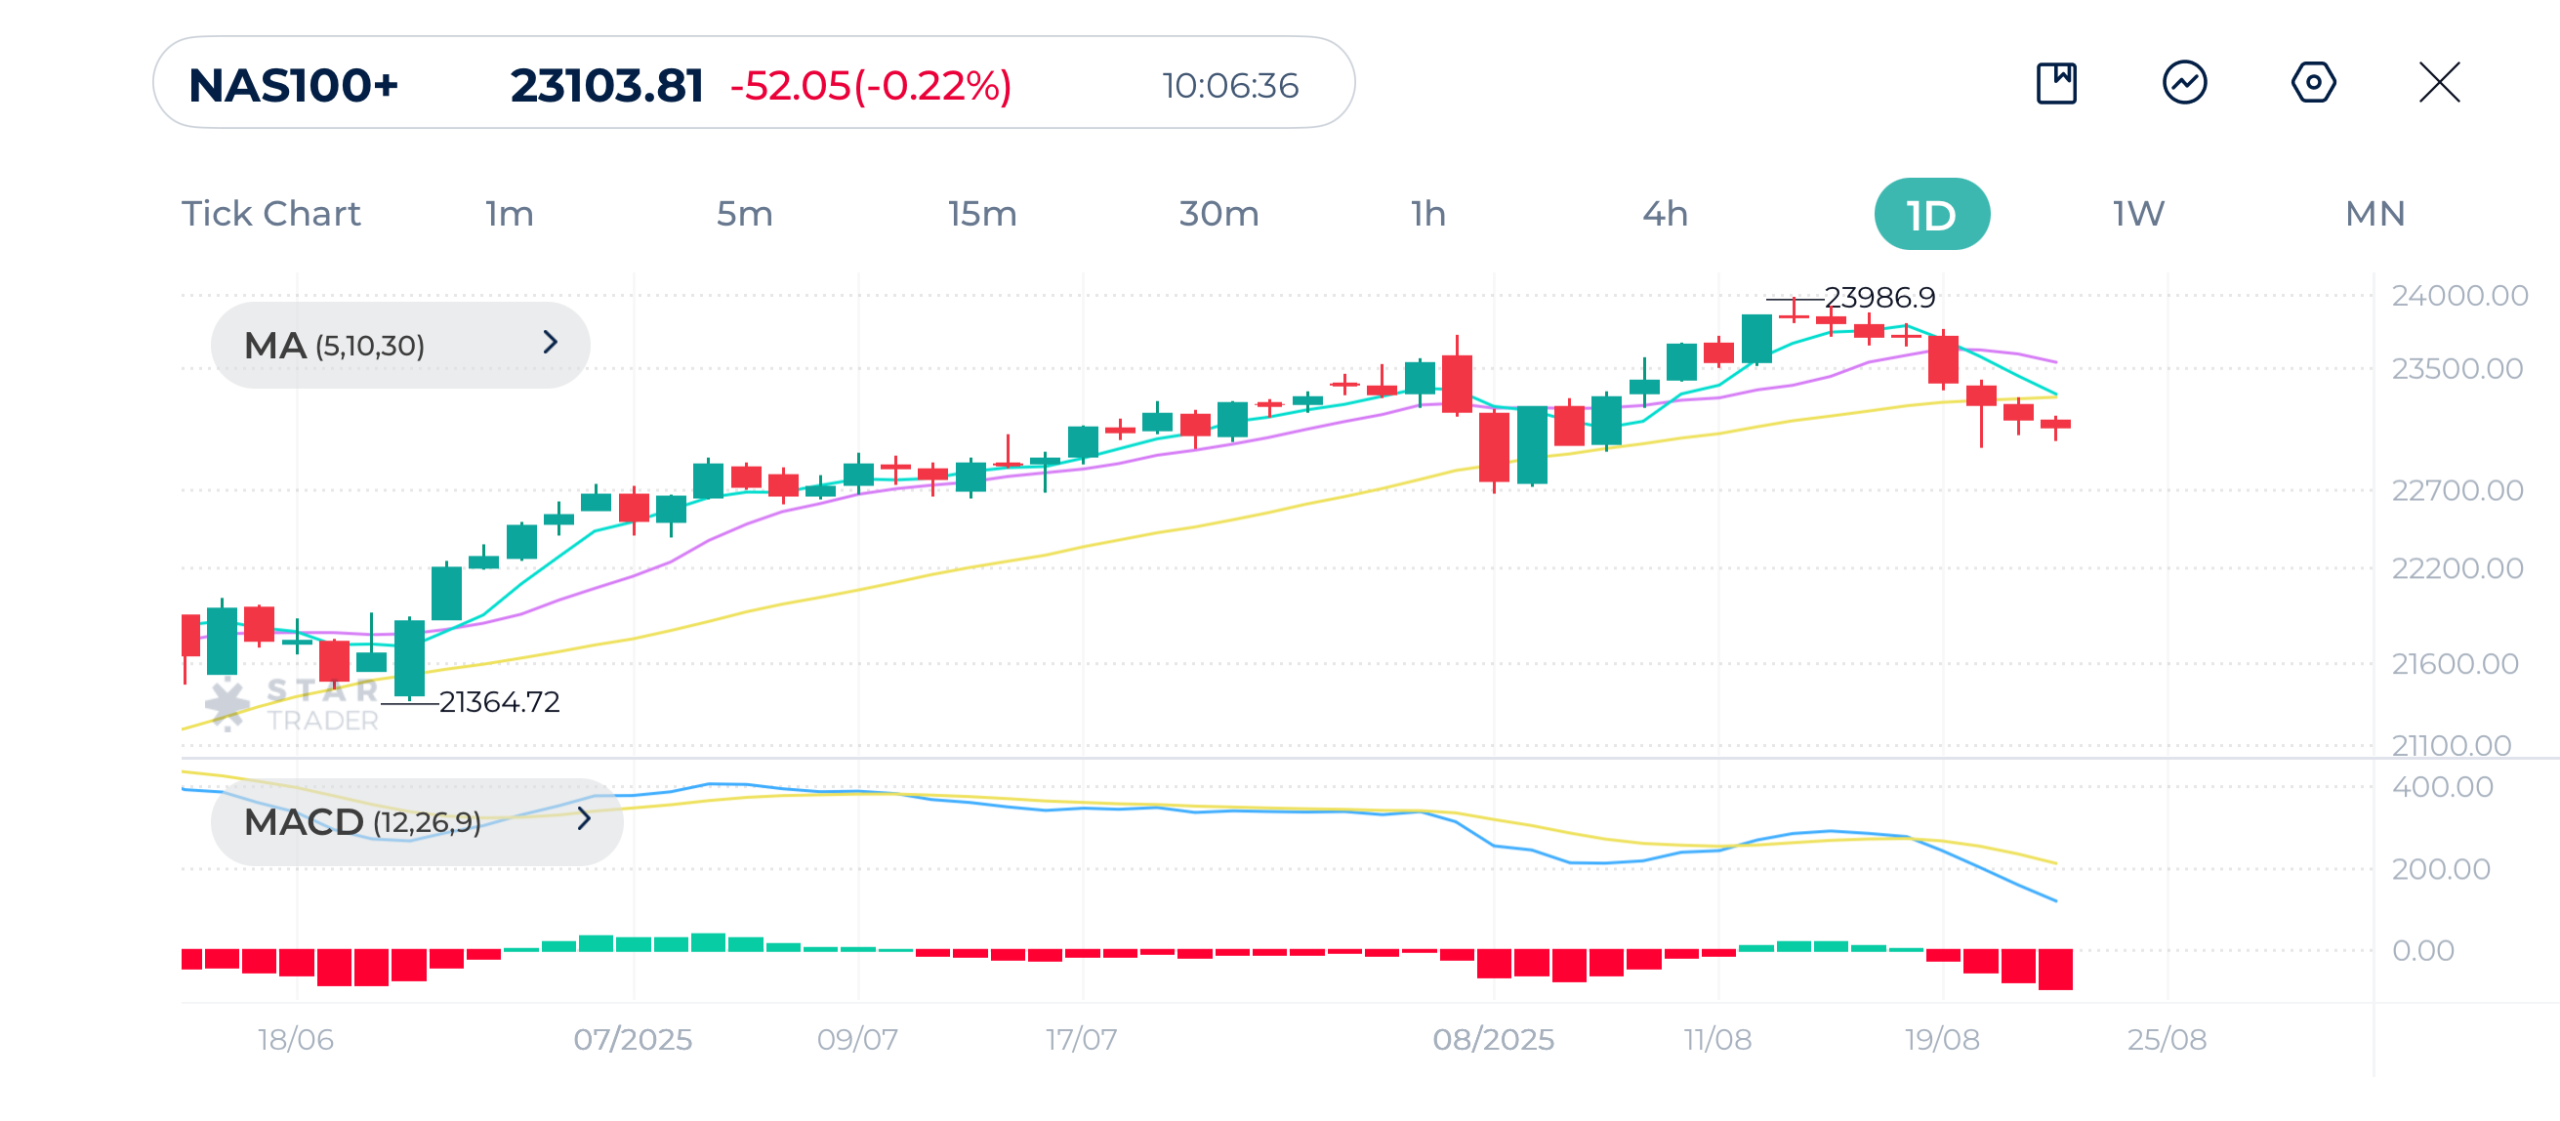Screen dimensions: 2560x1121
Task: Select the 15m timeframe
Action: [982, 214]
